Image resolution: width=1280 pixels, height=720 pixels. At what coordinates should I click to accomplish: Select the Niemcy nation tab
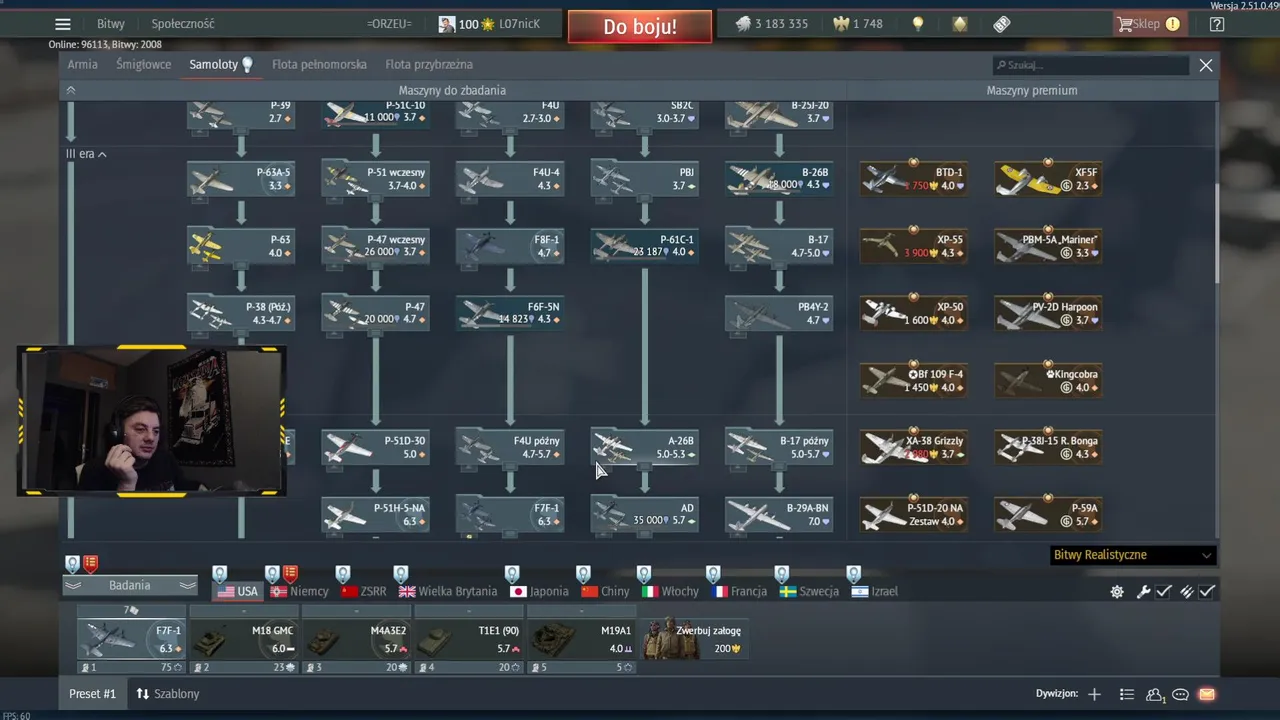tap(298, 591)
